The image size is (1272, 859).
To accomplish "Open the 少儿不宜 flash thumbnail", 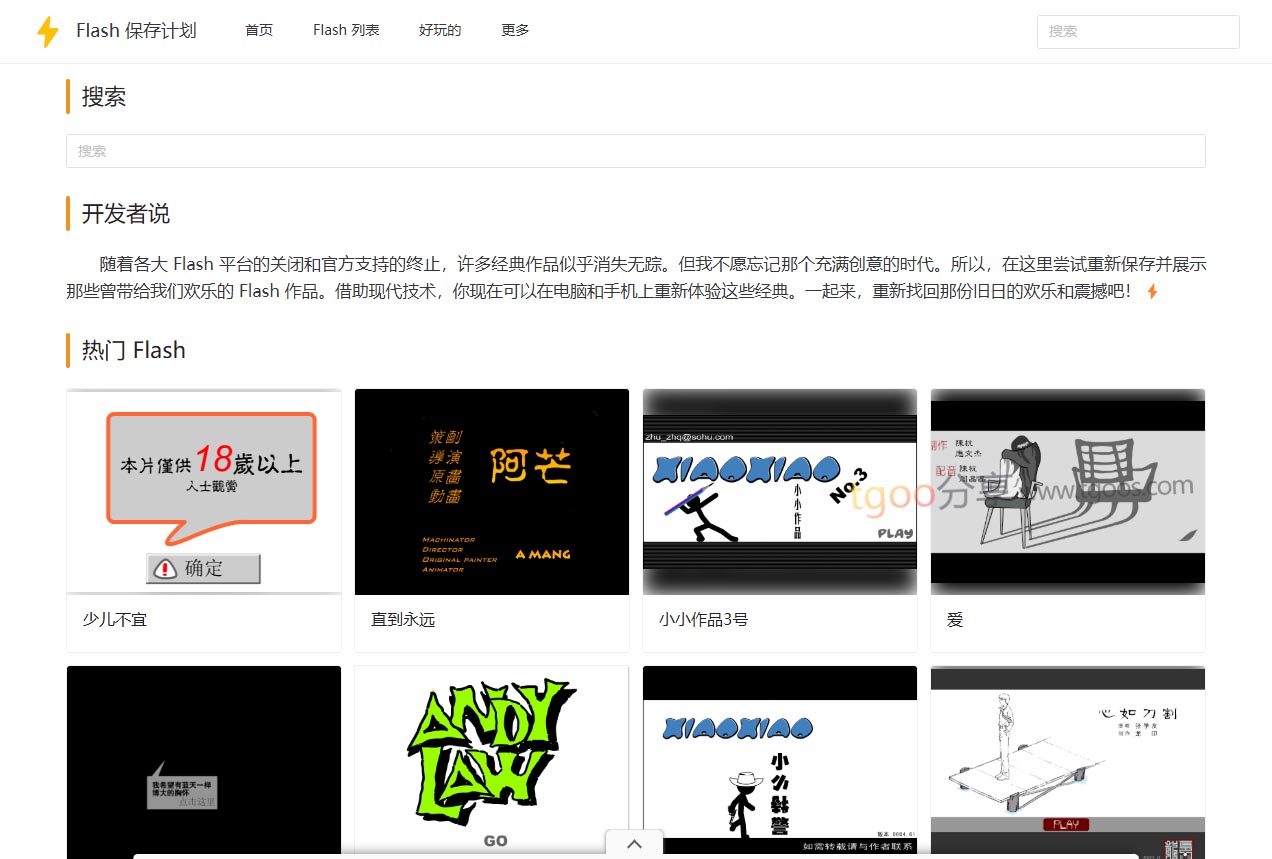I will 204,491.
